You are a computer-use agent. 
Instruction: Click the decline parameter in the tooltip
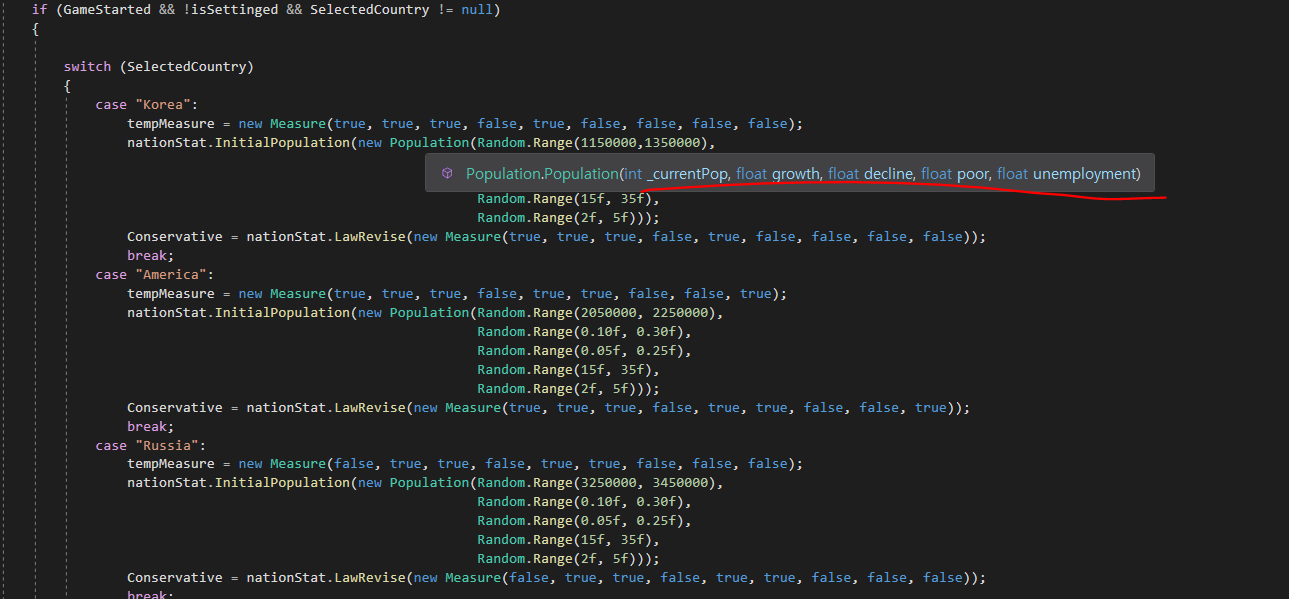coord(889,174)
